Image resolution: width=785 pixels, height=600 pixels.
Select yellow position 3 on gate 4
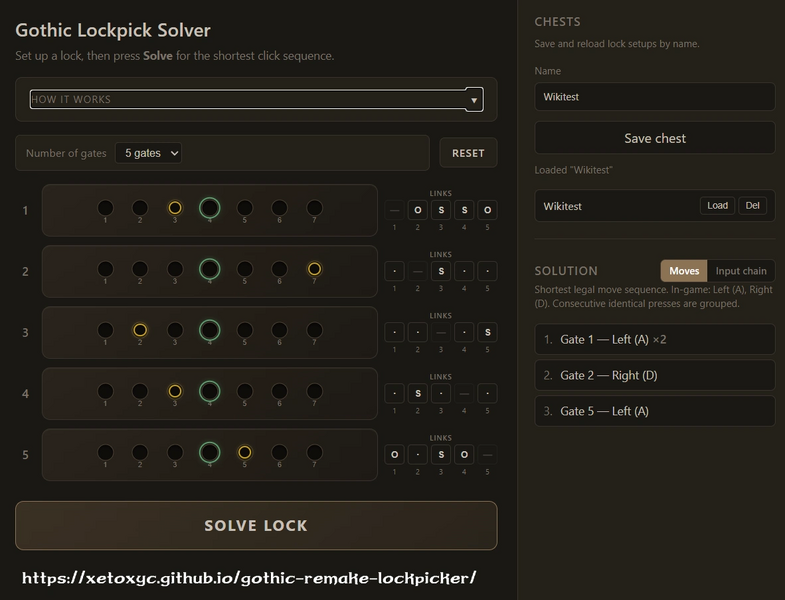point(175,391)
